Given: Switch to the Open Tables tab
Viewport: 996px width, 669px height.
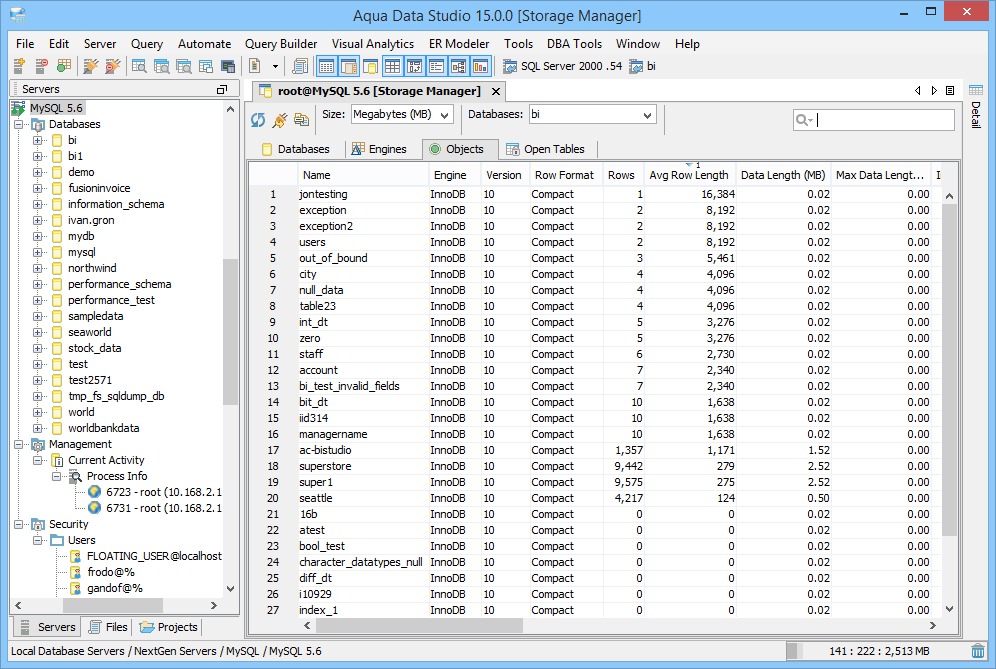Looking at the screenshot, I should pyautogui.click(x=546, y=149).
